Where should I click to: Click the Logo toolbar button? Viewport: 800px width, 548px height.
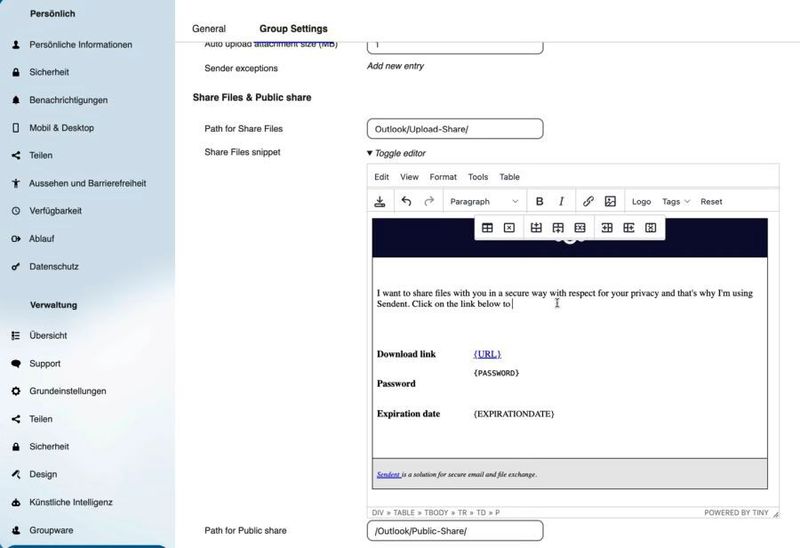(641, 202)
